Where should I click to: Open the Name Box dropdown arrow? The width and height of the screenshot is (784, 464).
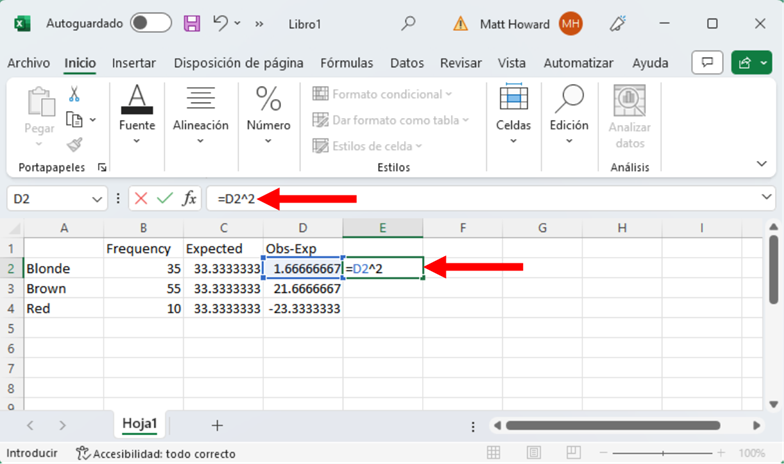98,199
